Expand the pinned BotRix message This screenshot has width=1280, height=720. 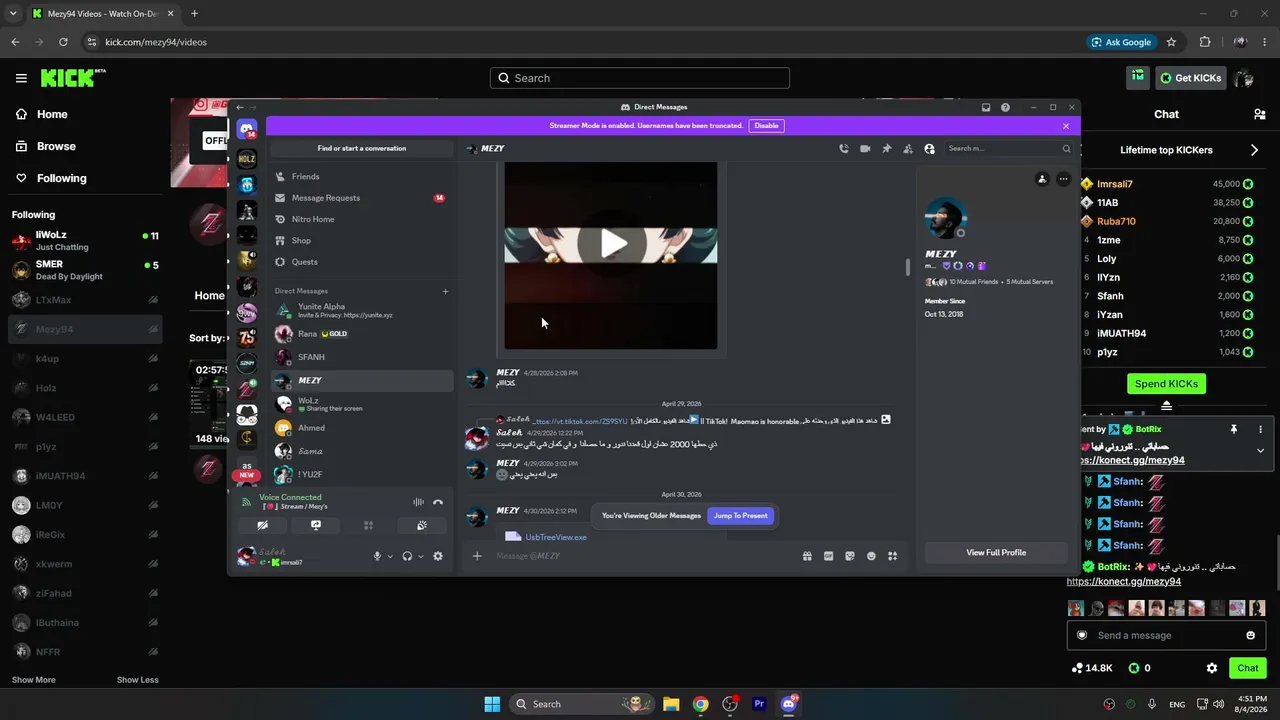pyautogui.click(x=1260, y=451)
